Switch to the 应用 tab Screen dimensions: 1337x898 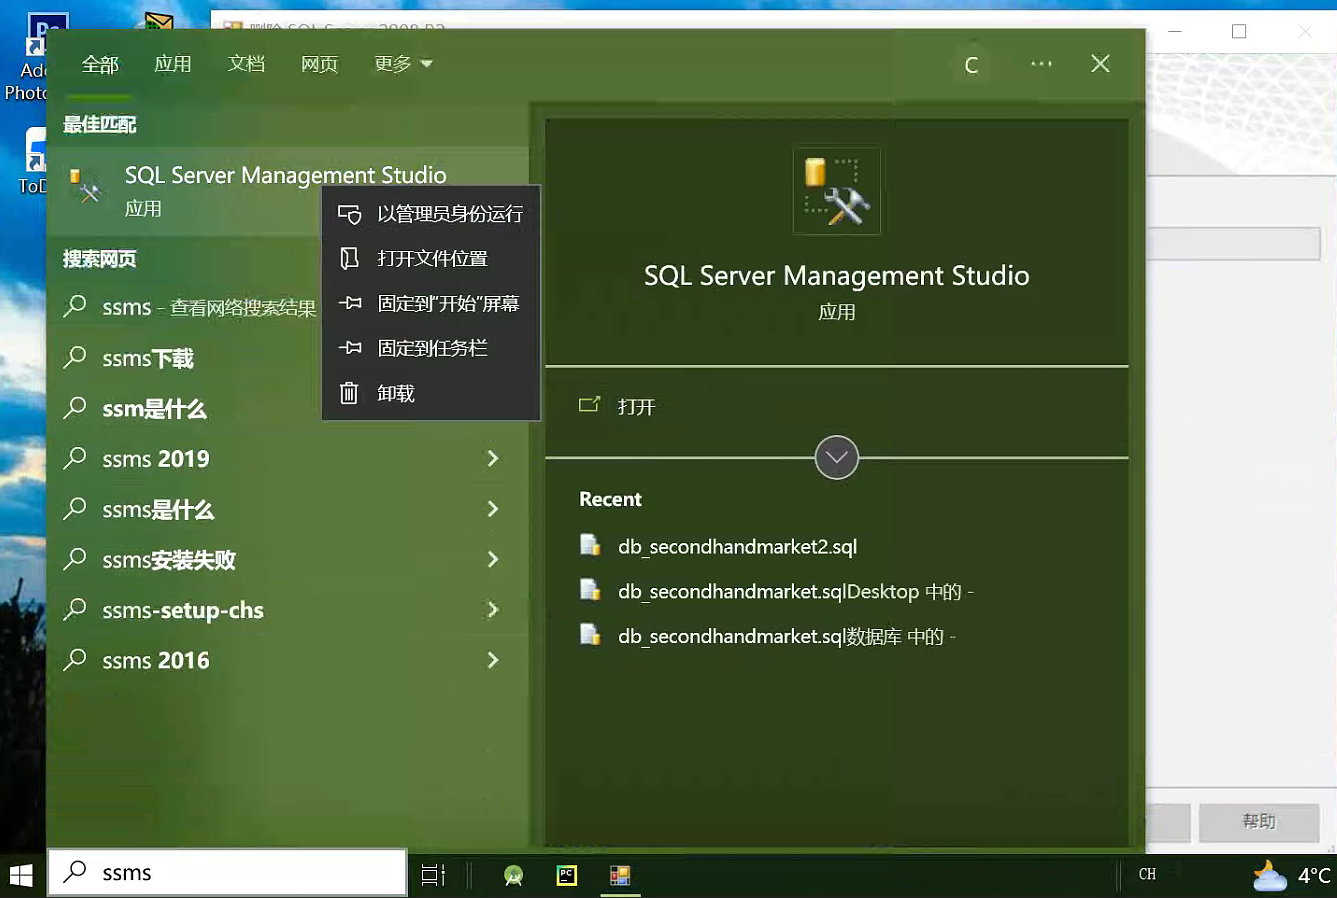pyautogui.click(x=173, y=65)
